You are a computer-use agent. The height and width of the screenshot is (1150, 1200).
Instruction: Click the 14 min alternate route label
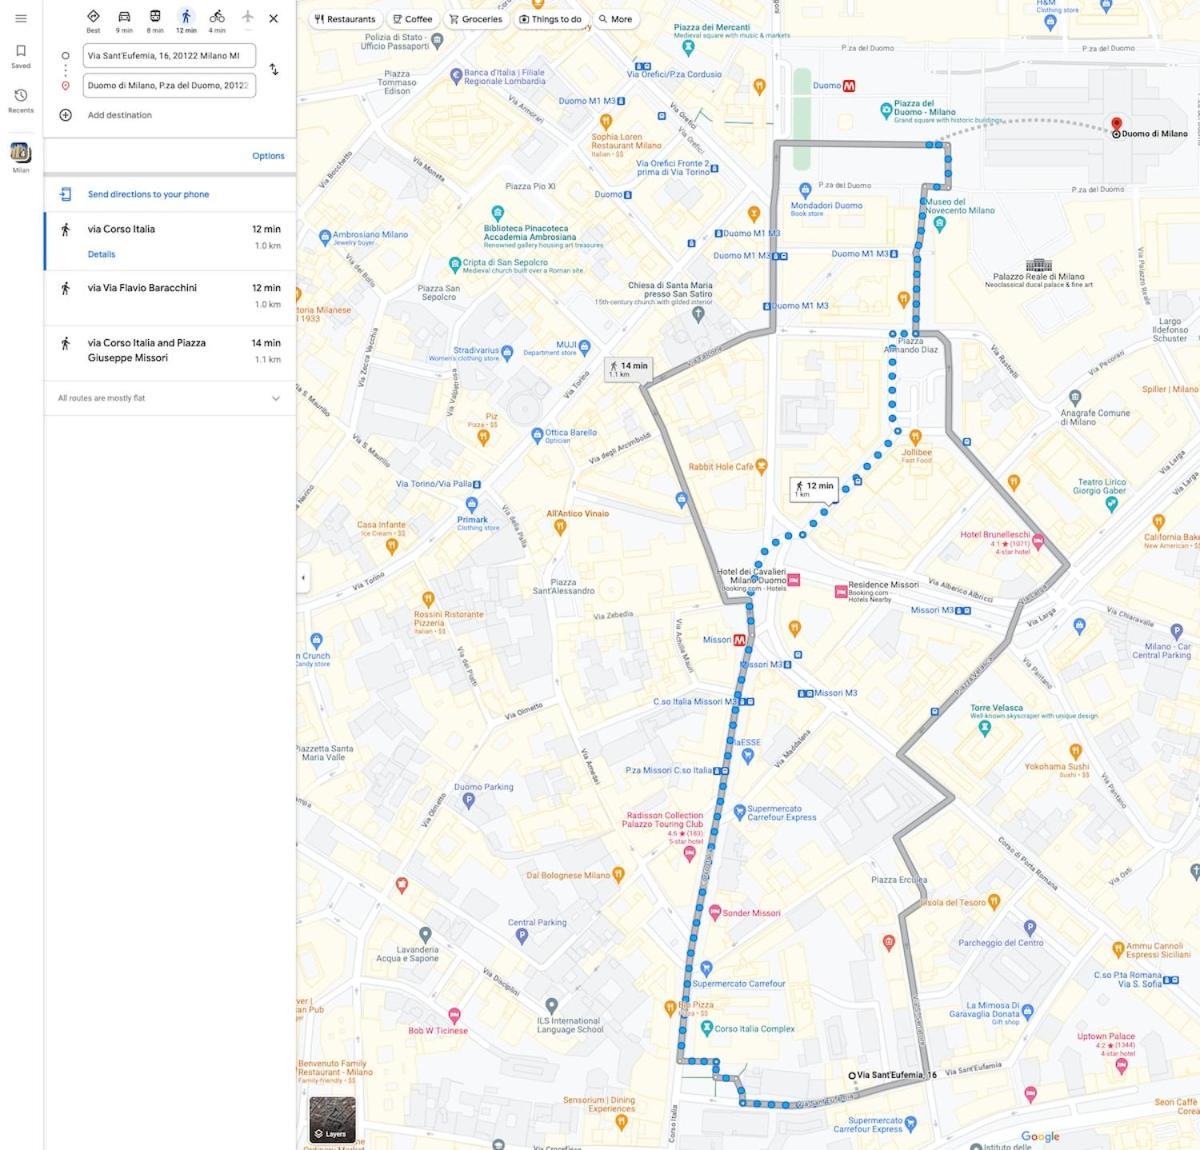click(628, 369)
